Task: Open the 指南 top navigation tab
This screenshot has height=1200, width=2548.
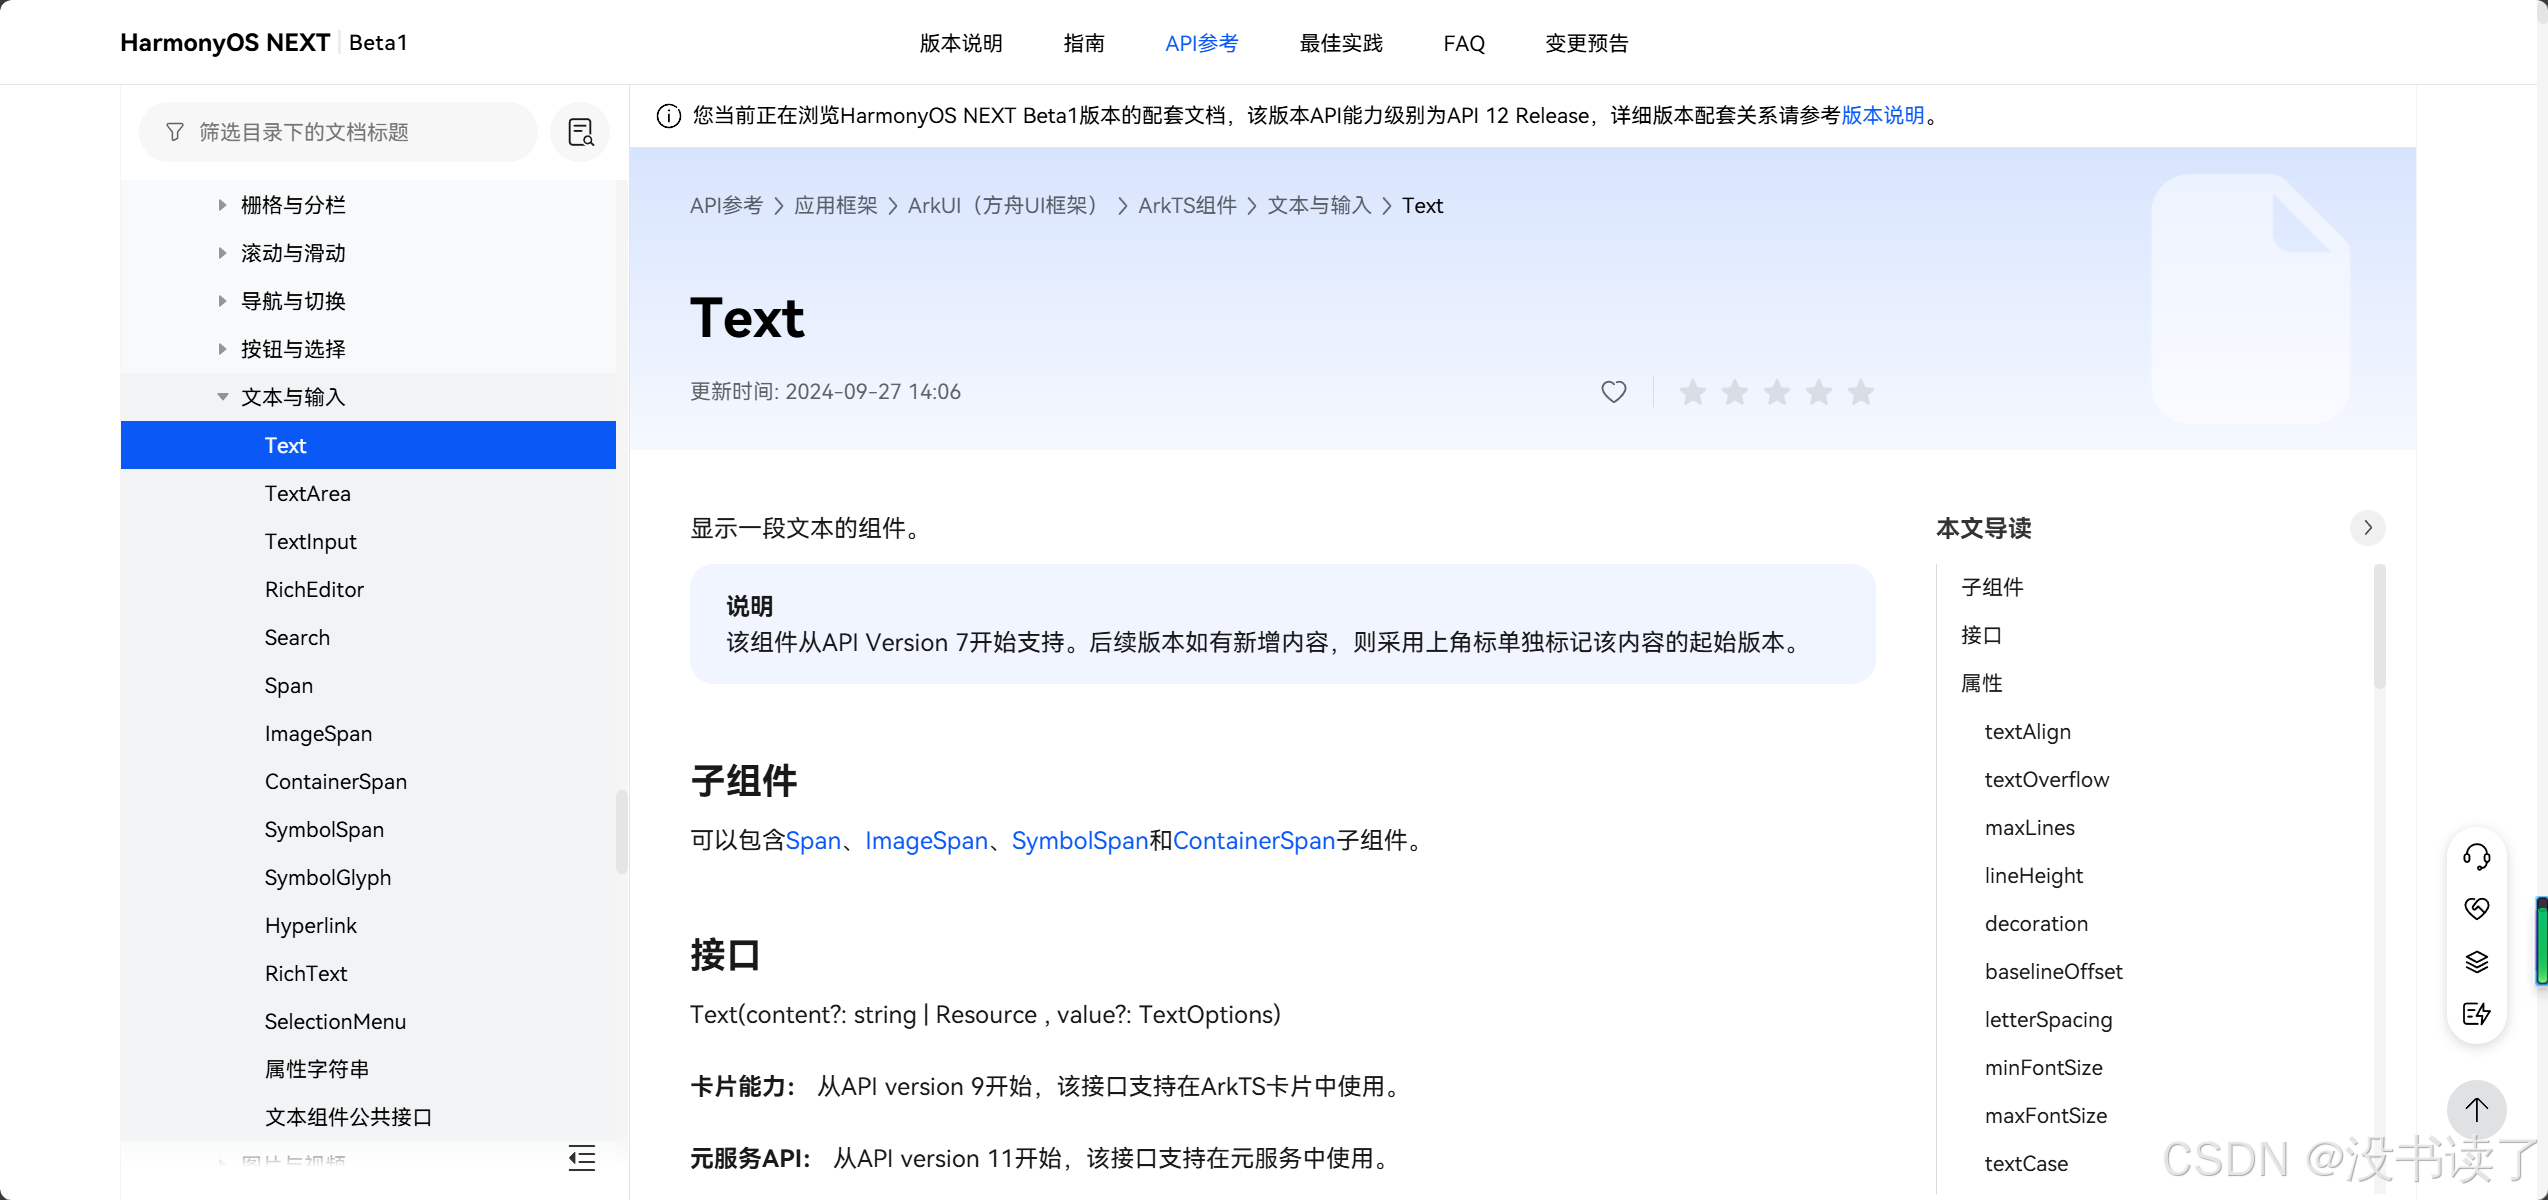Action: click(x=1084, y=43)
